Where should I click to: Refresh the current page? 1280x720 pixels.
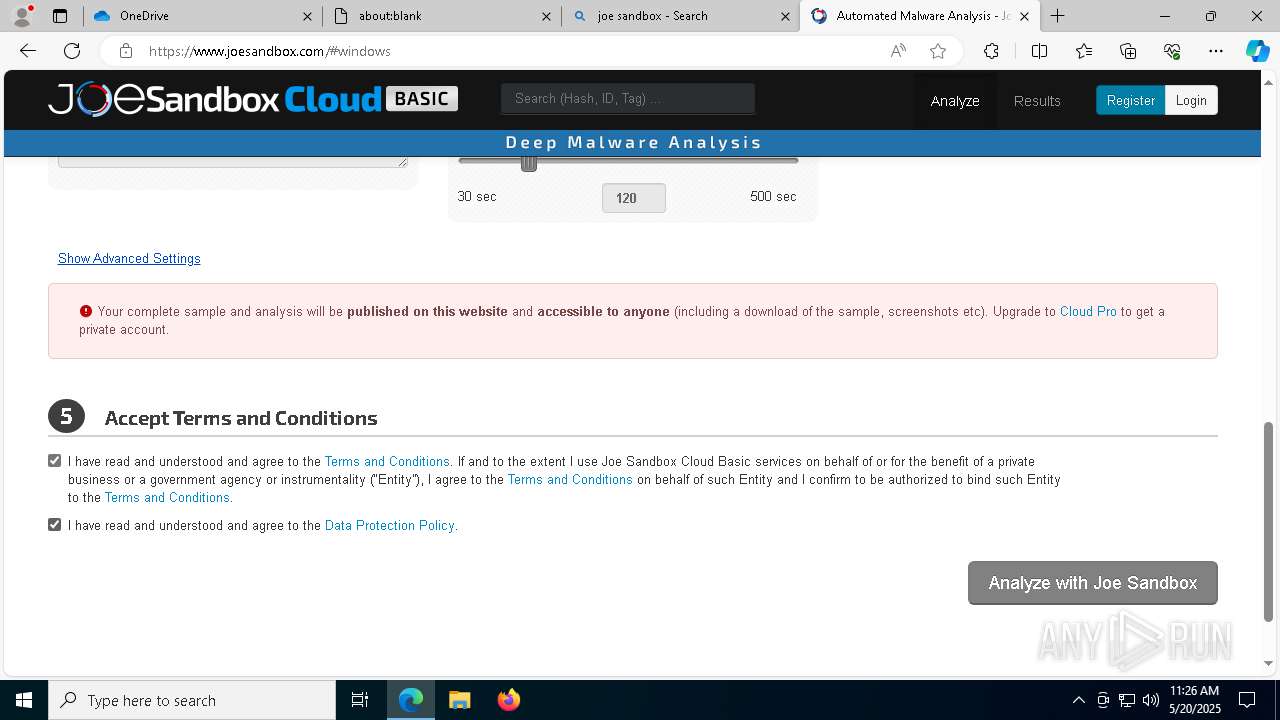[x=72, y=51]
